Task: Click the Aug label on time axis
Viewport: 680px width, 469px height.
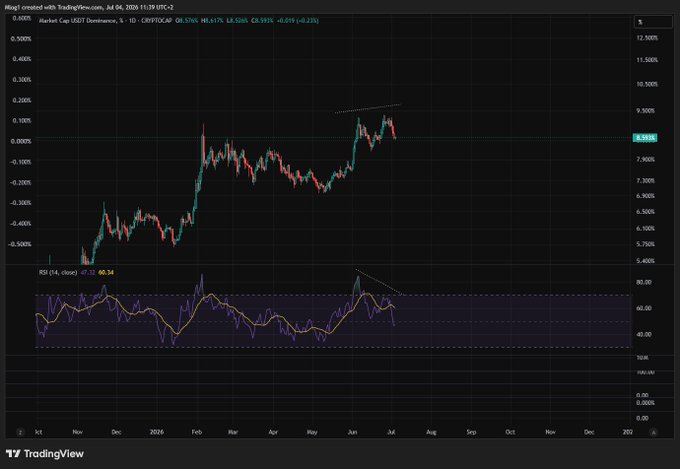Action: (431, 432)
